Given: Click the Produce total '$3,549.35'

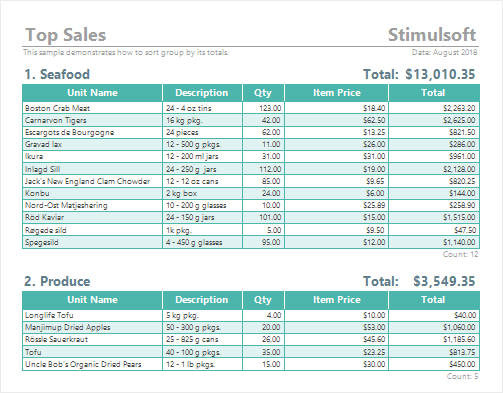Looking at the screenshot, I should [x=444, y=281].
